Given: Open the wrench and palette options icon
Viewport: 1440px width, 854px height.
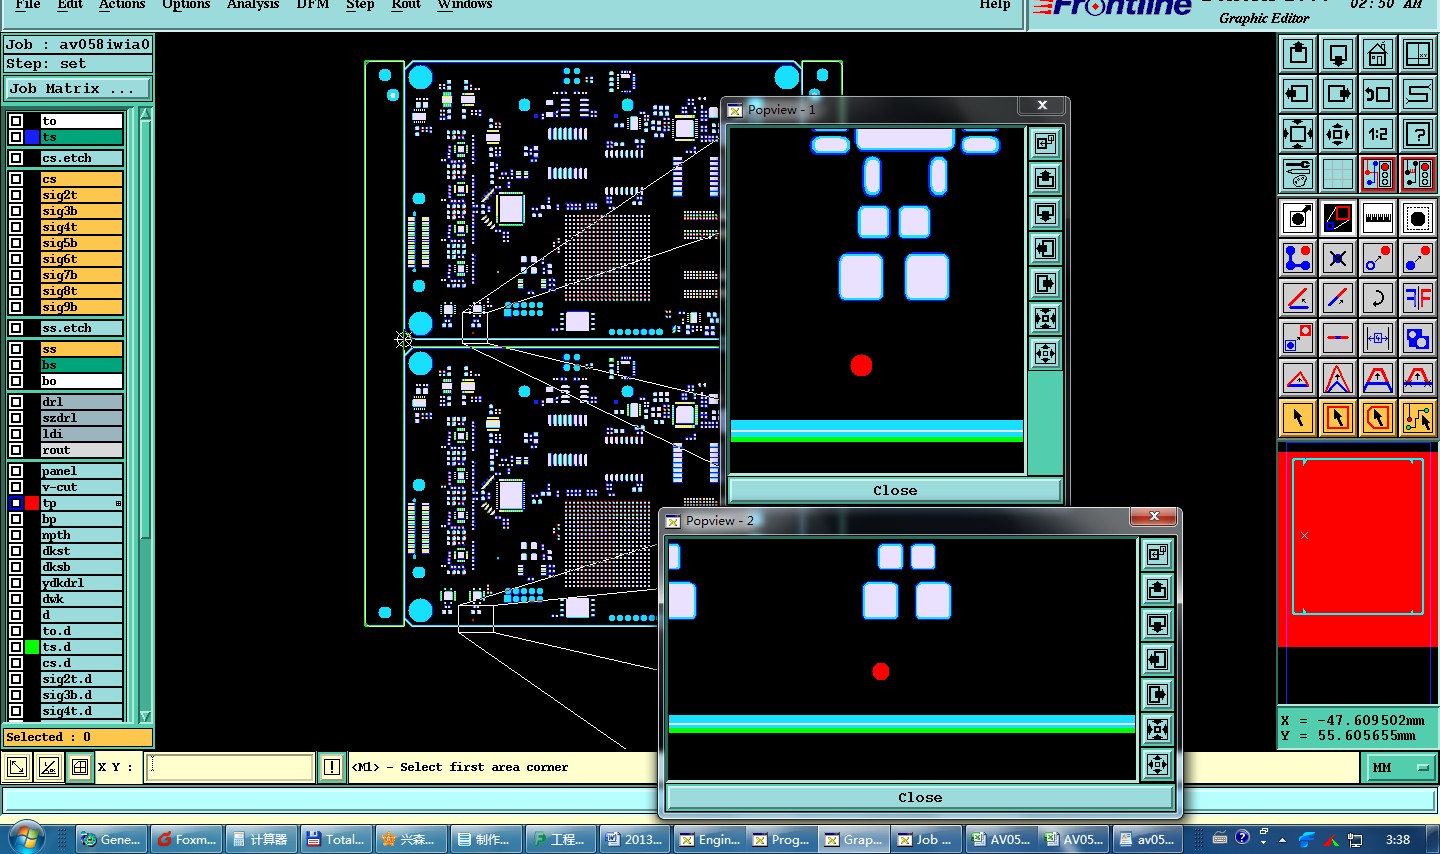Looking at the screenshot, I should click(x=1298, y=174).
